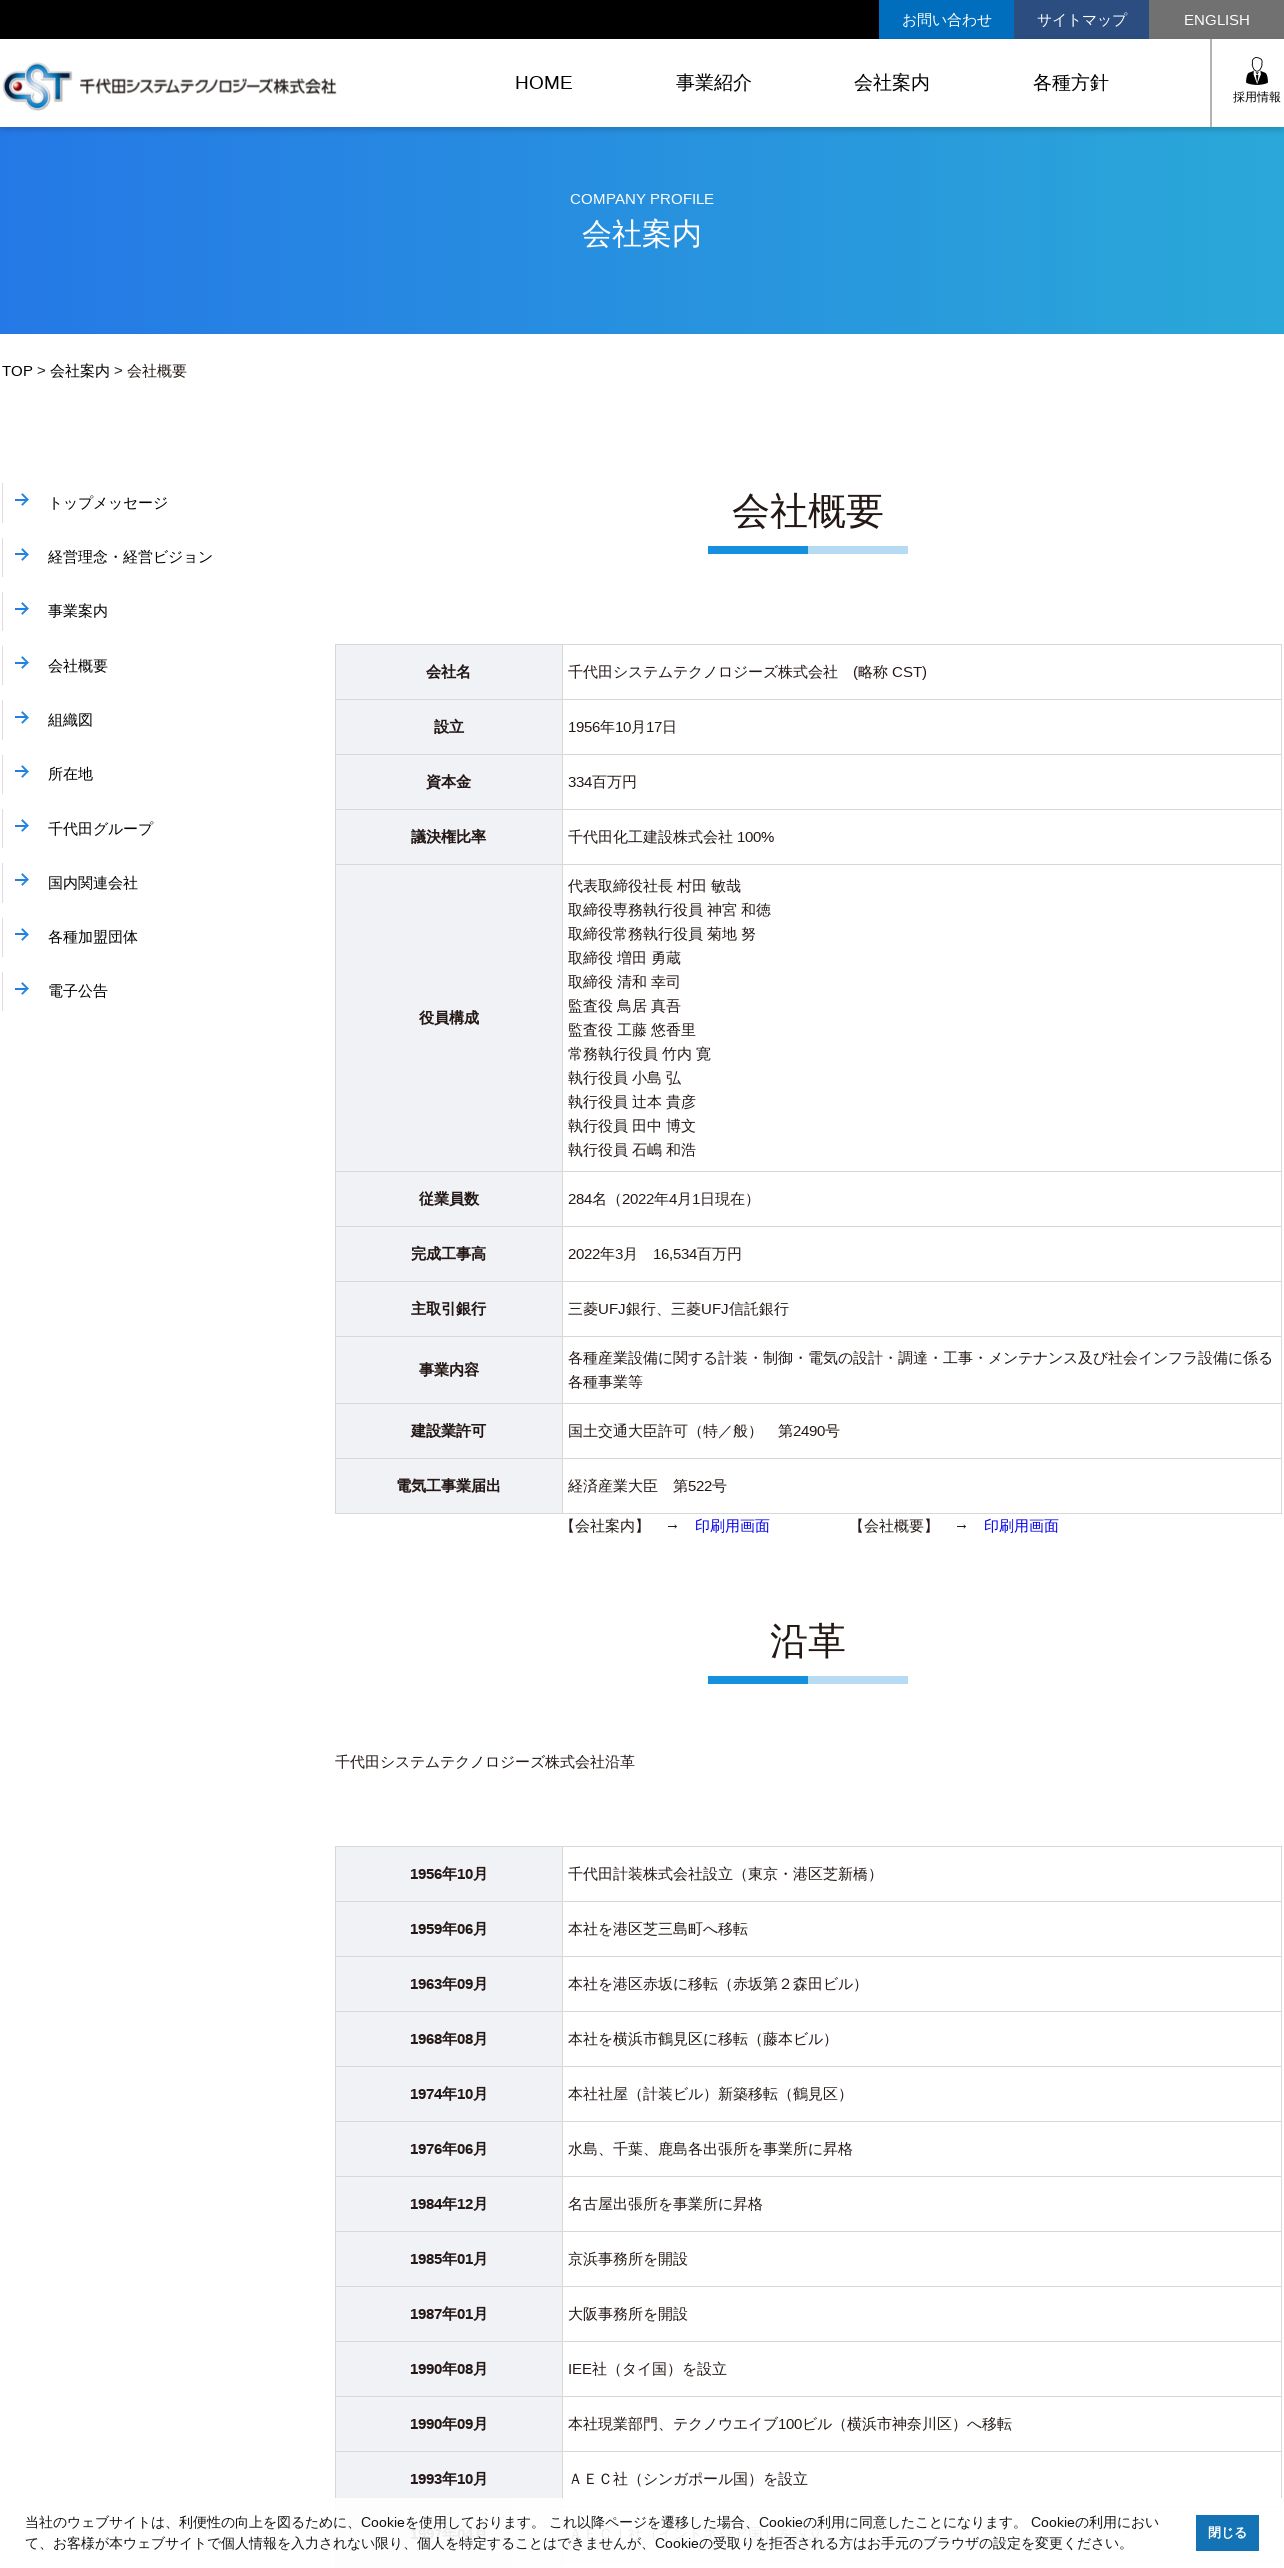Open 経営理念・経営ビジョン sidebar link
Image resolution: width=1284 pixels, height=2568 pixels.
130,557
